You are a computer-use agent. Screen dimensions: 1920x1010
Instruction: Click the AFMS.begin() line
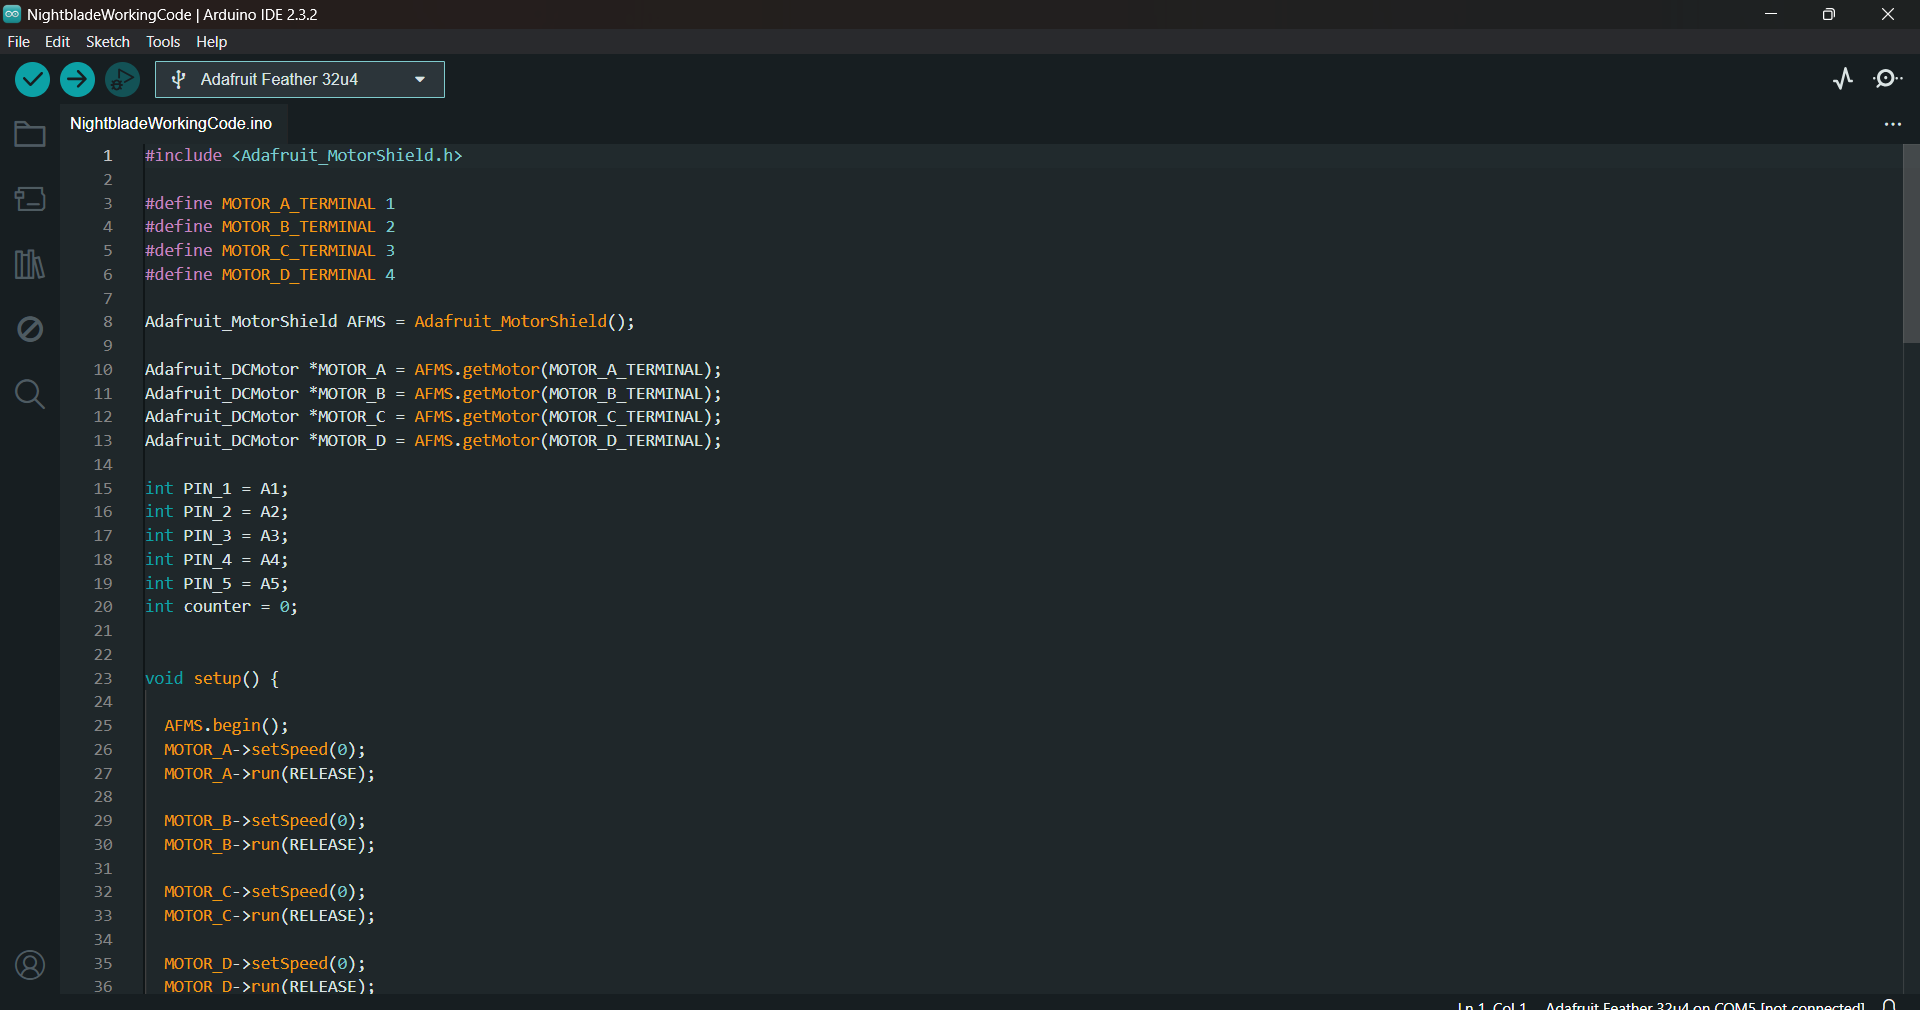point(226,726)
